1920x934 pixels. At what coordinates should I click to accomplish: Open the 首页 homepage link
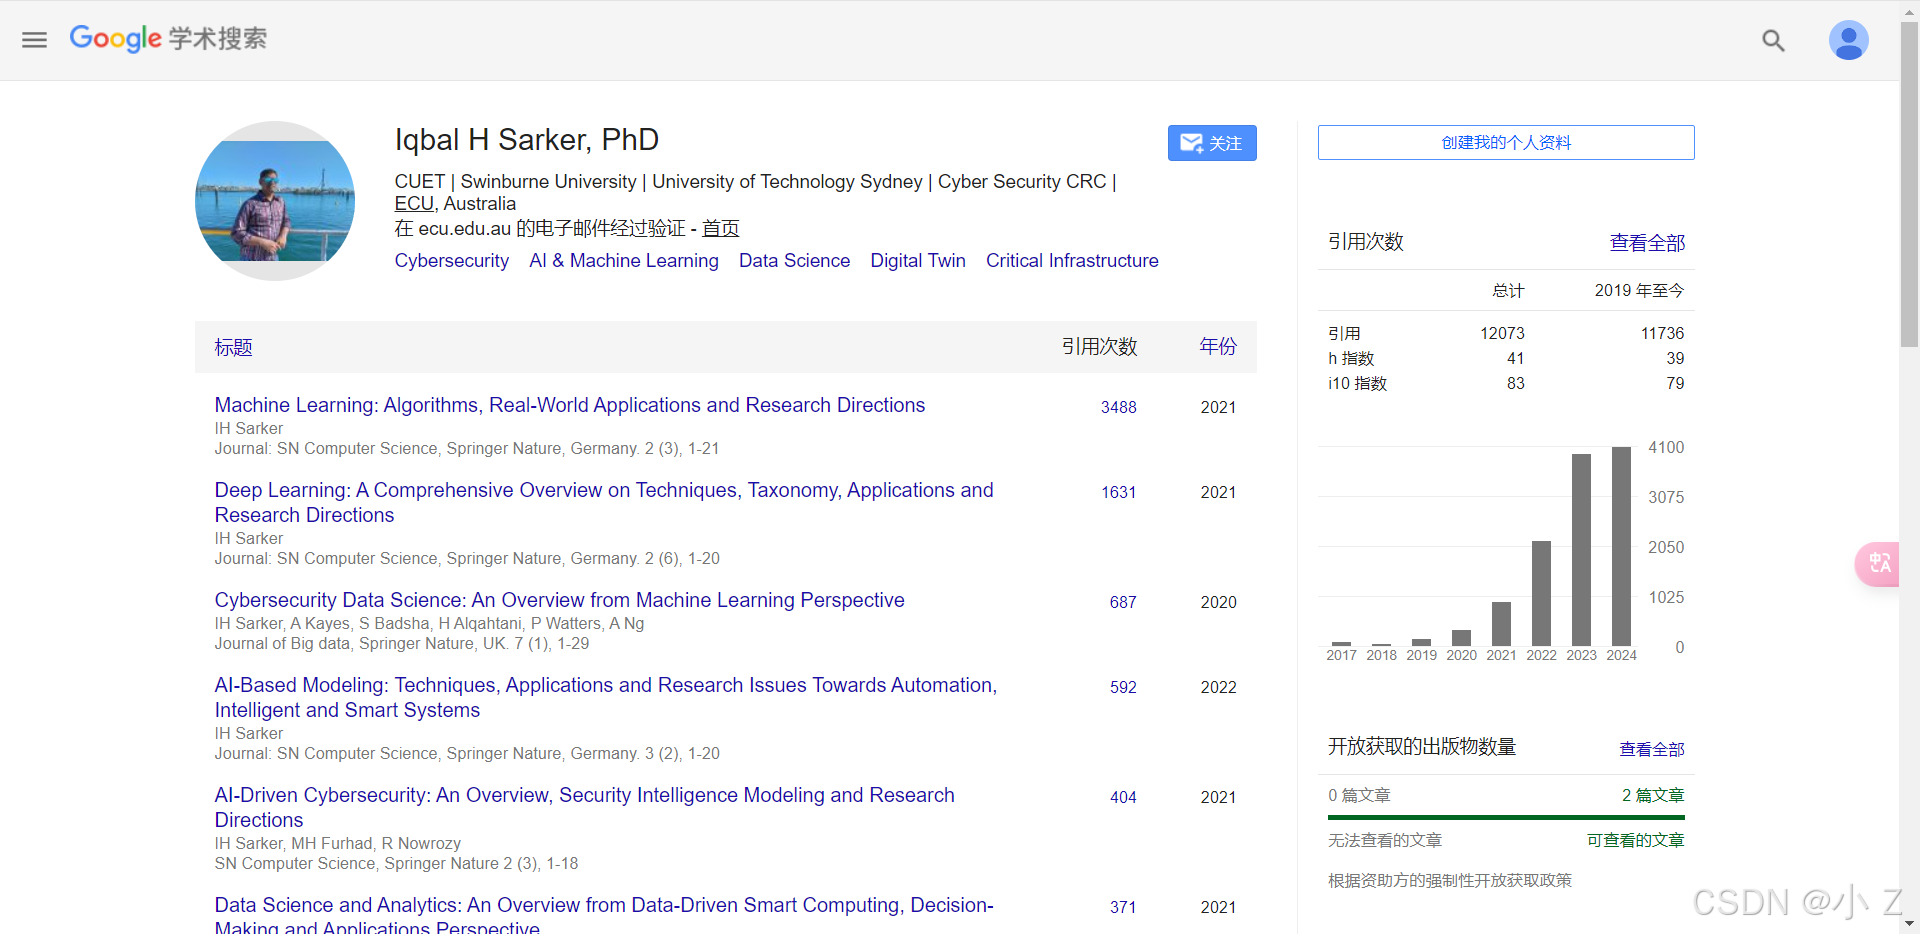(720, 228)
